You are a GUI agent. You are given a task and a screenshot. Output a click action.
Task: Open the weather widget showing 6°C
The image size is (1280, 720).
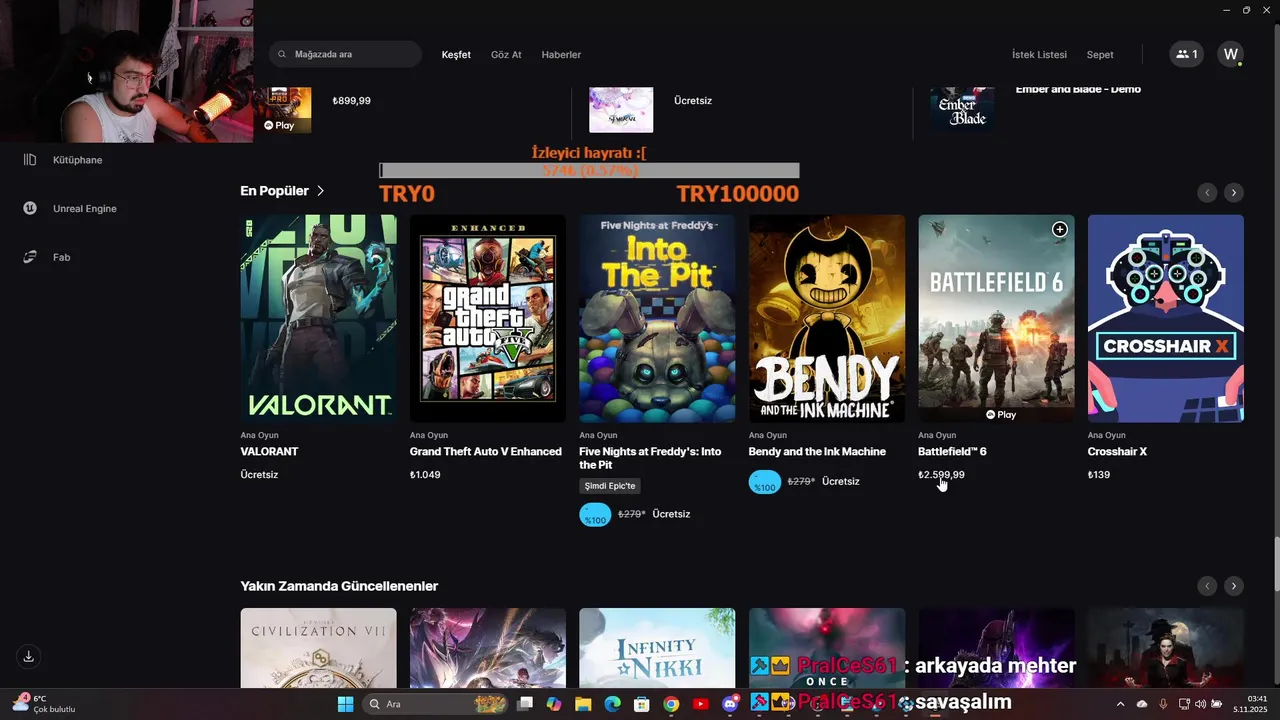pyautogui.click(x=44, y=704)
